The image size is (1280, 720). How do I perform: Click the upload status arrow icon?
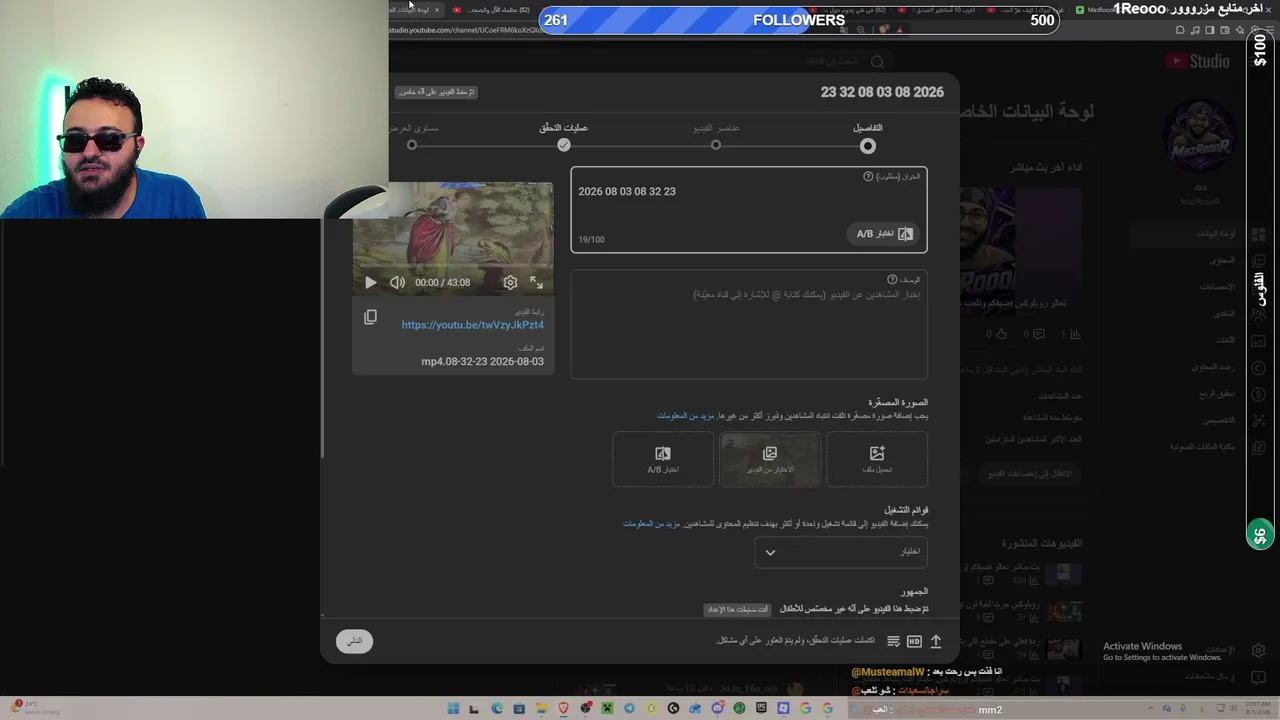coord(936,641)
